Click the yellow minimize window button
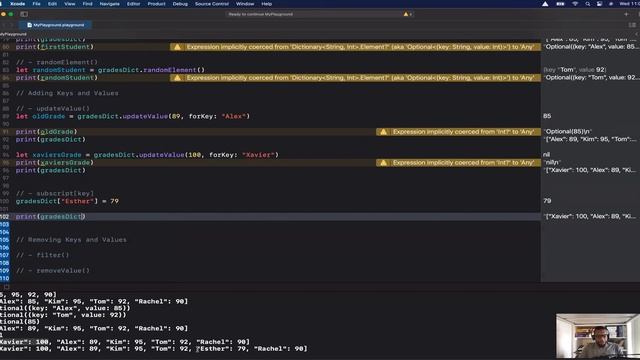This screenshot has width=640, height=360. (4, 14)
